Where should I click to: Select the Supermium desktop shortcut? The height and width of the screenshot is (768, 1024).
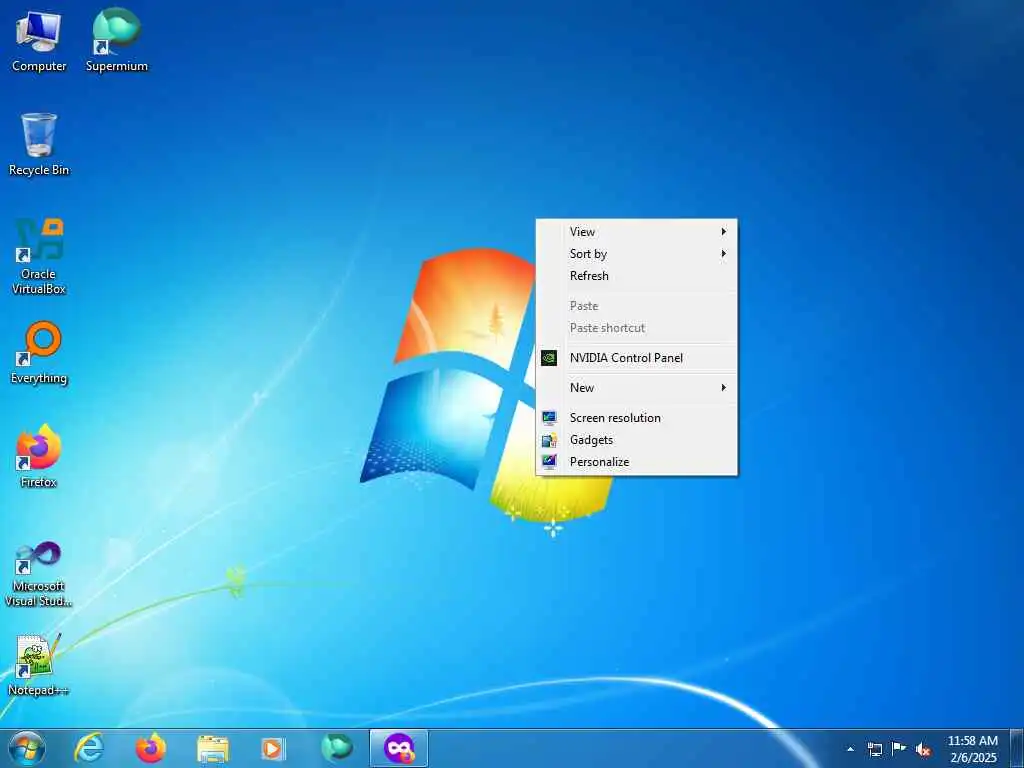pos(117,40)
